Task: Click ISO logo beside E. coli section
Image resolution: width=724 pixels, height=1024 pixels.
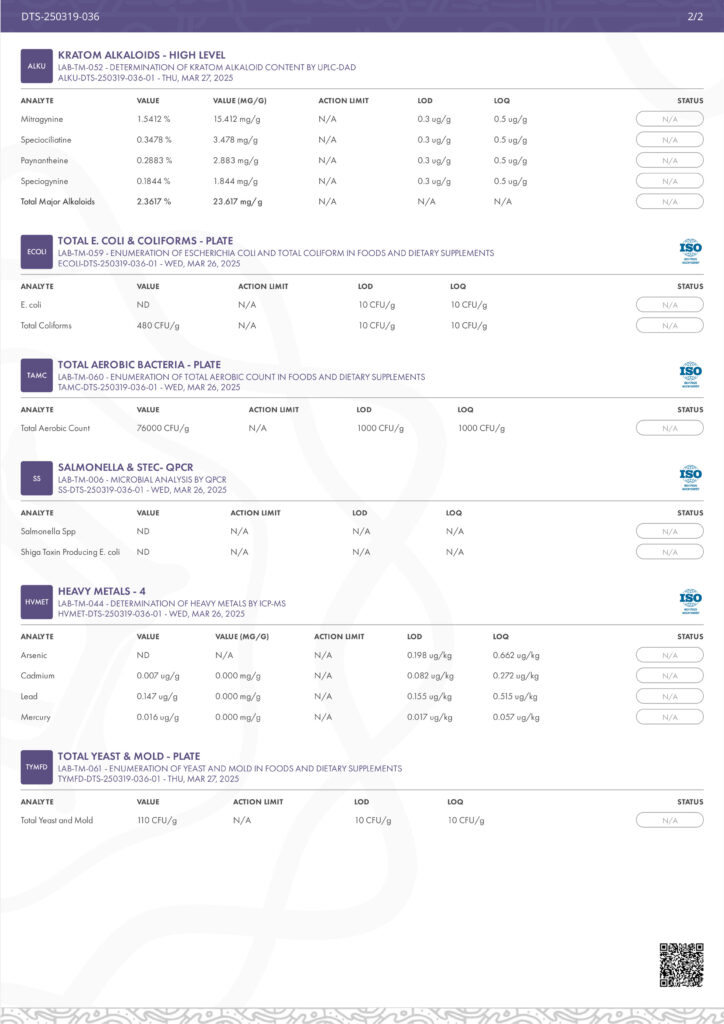Action: (690, 252)
